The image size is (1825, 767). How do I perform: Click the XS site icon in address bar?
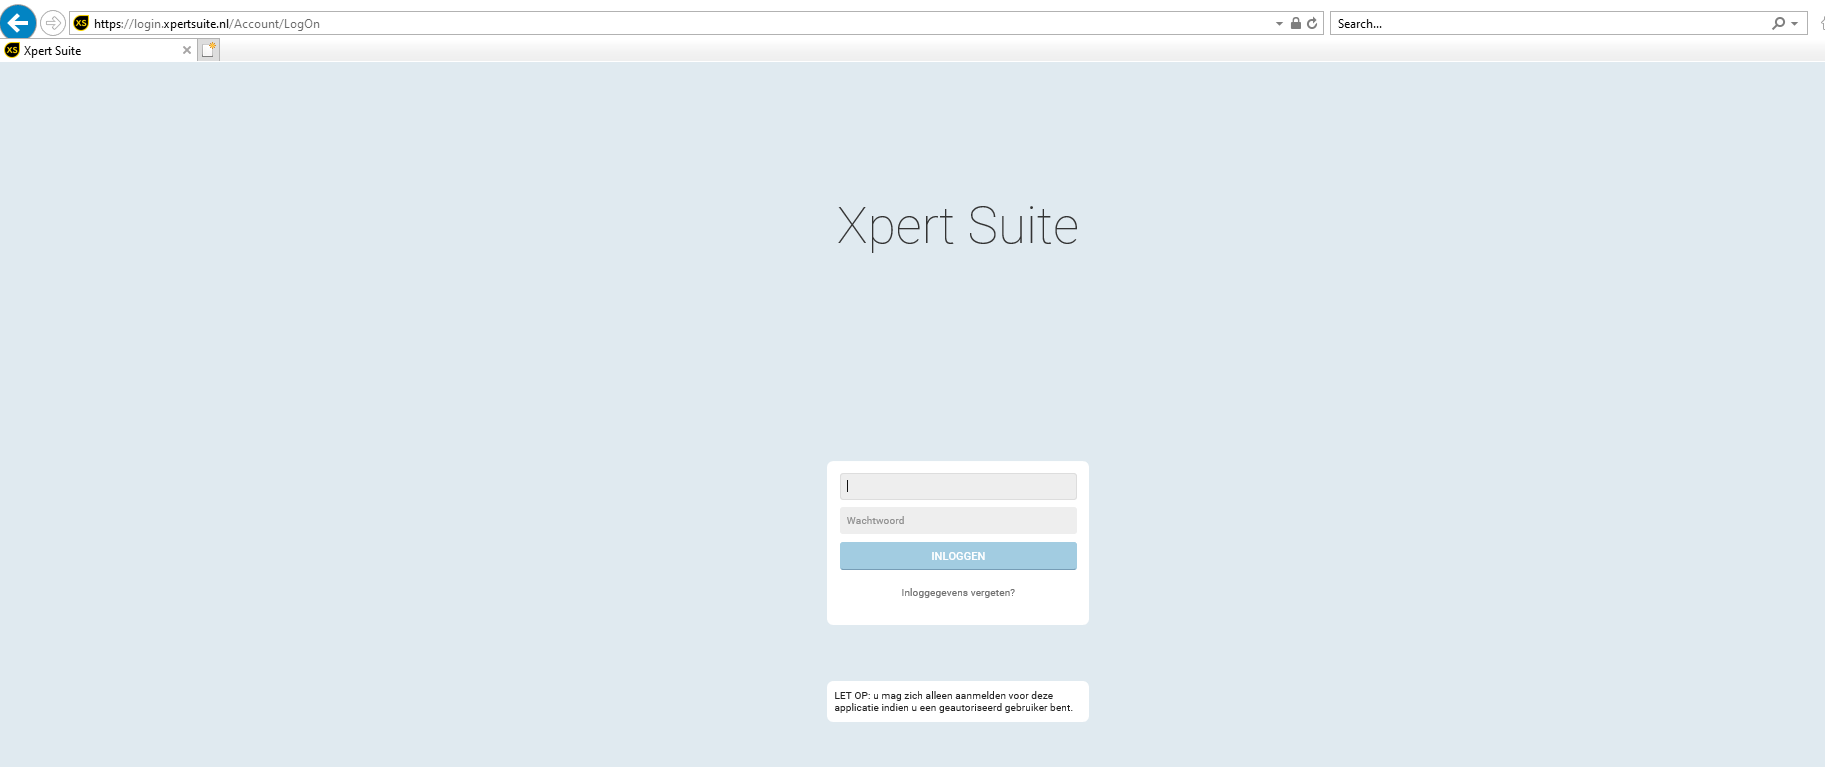click(82, 23)
